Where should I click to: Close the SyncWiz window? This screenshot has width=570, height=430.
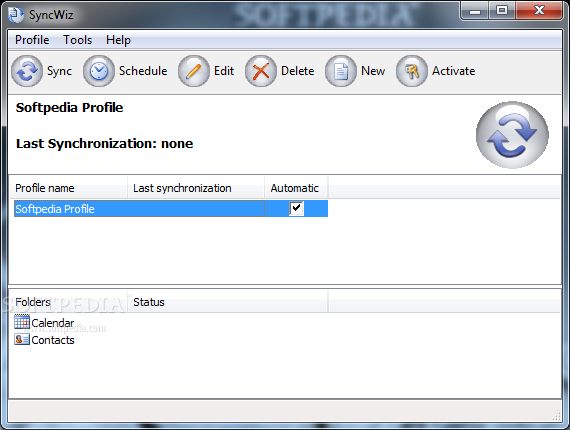[x=539, y=11]
